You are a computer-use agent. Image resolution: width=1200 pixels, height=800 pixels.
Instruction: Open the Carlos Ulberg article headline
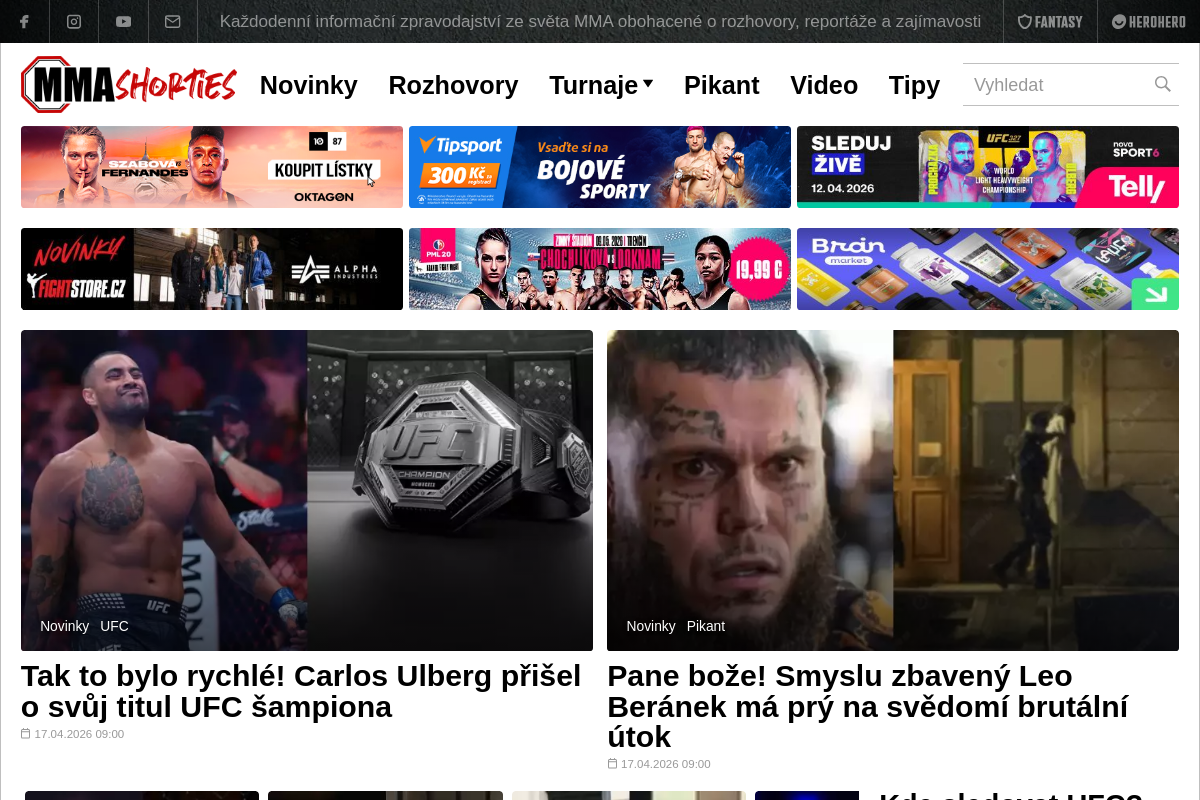pyautogui.click(x=301, y=691)
